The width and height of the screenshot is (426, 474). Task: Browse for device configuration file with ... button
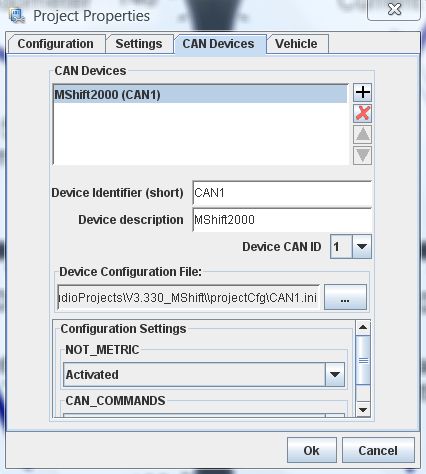[345, 297]
